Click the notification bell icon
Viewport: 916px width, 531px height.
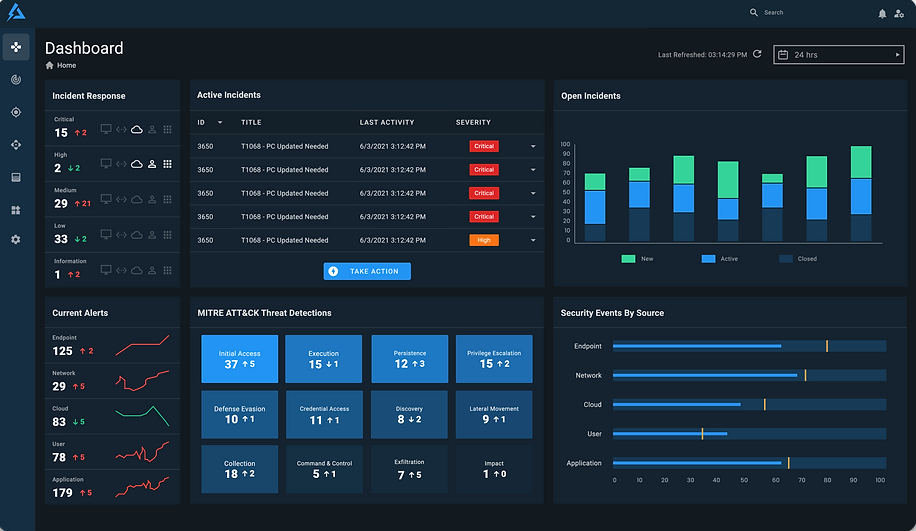[882, 13]
